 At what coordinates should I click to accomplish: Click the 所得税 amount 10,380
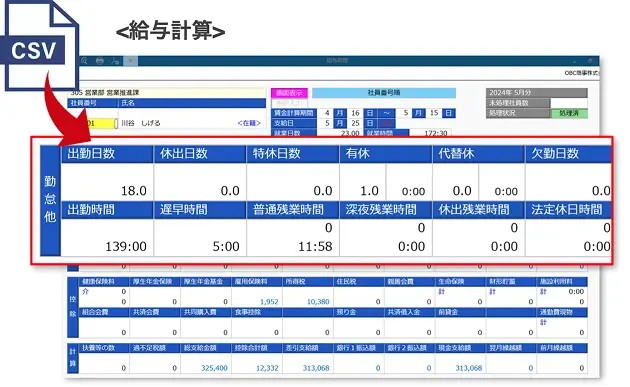[318, 301]
